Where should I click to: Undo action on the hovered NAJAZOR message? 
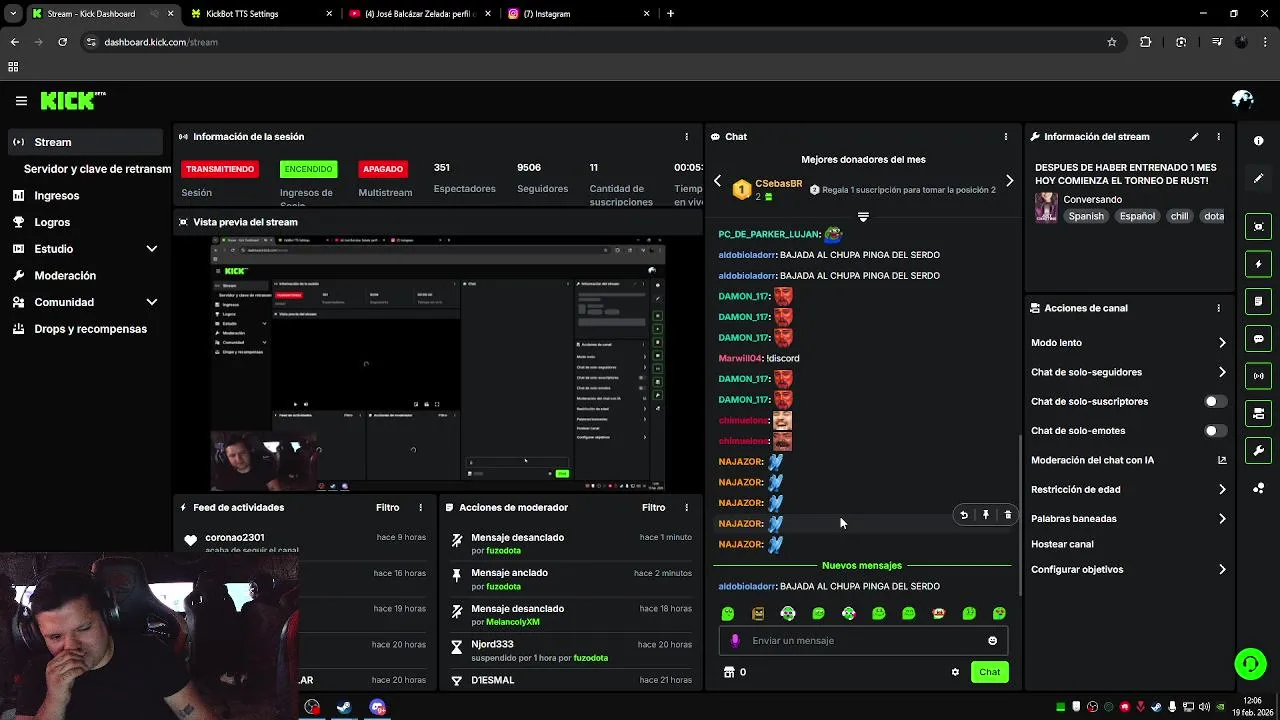(x=964, y=515)
